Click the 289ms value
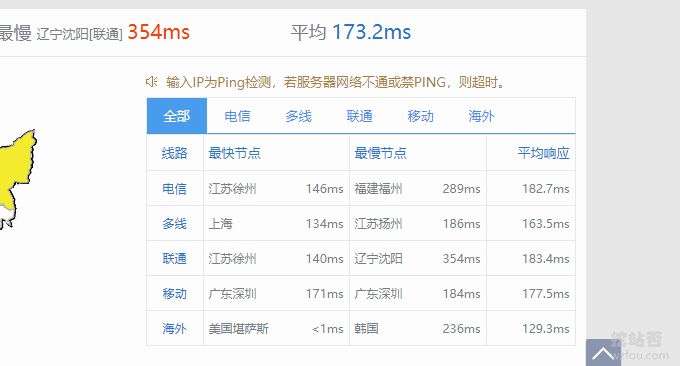This screenshot has height=366, width=680. coord(461,189)
